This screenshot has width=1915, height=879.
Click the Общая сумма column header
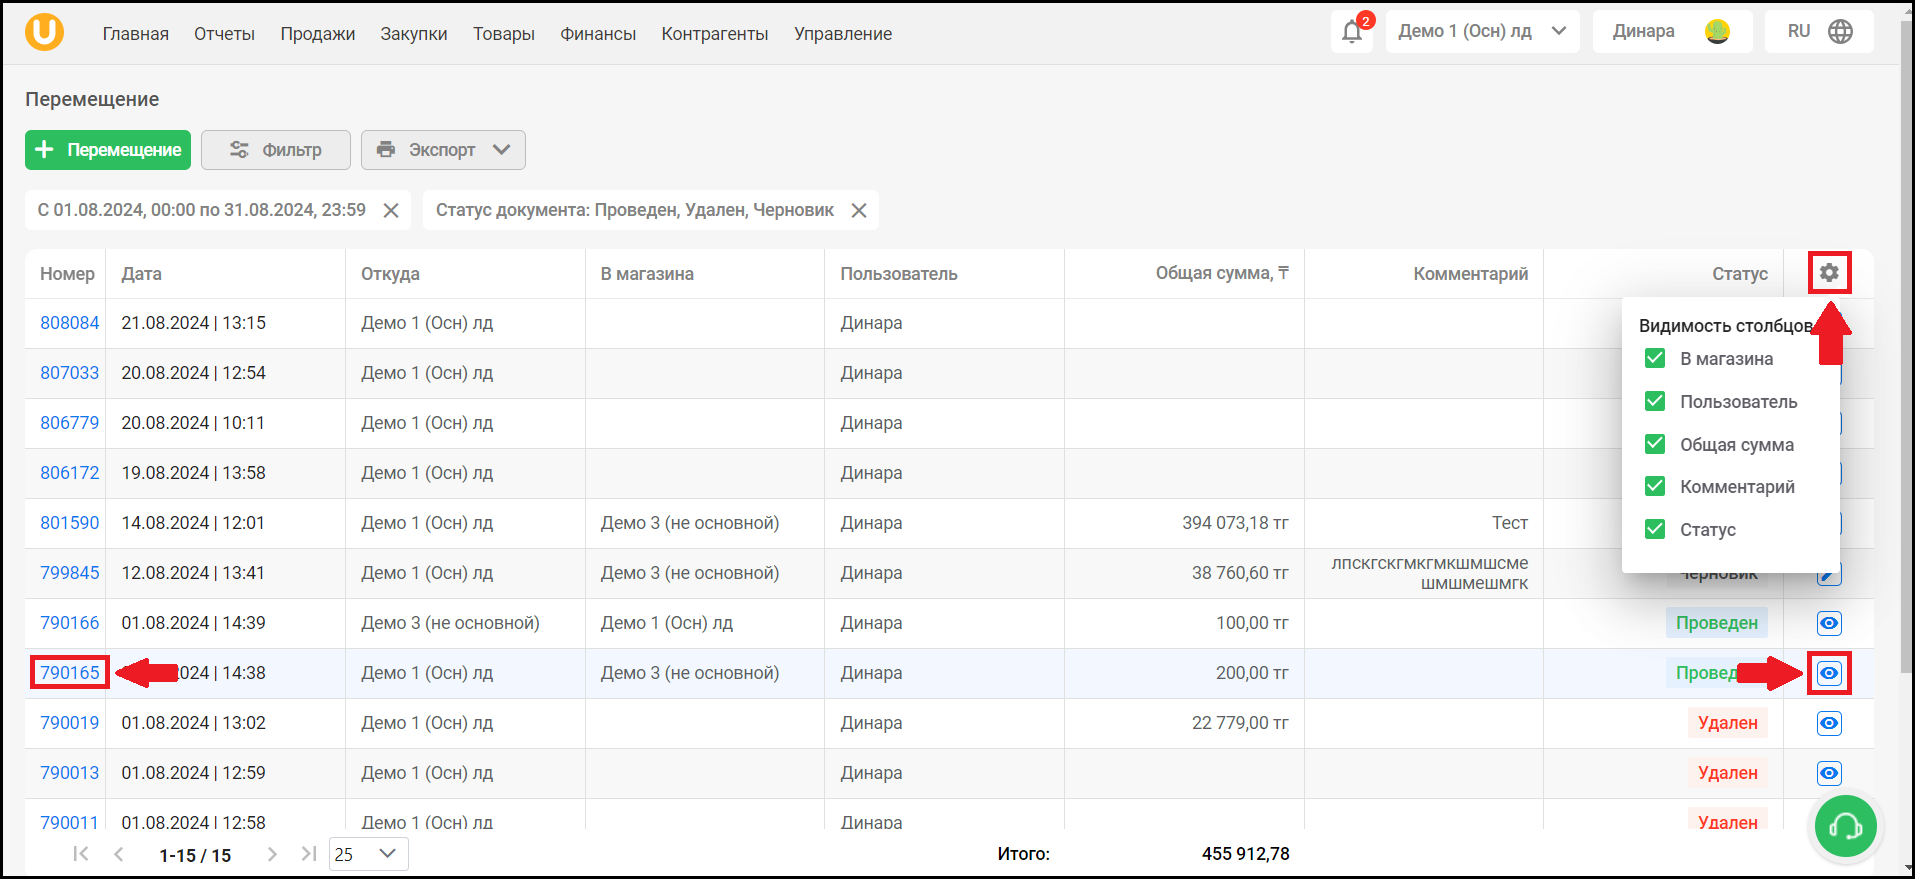[x=1222, y=273]
